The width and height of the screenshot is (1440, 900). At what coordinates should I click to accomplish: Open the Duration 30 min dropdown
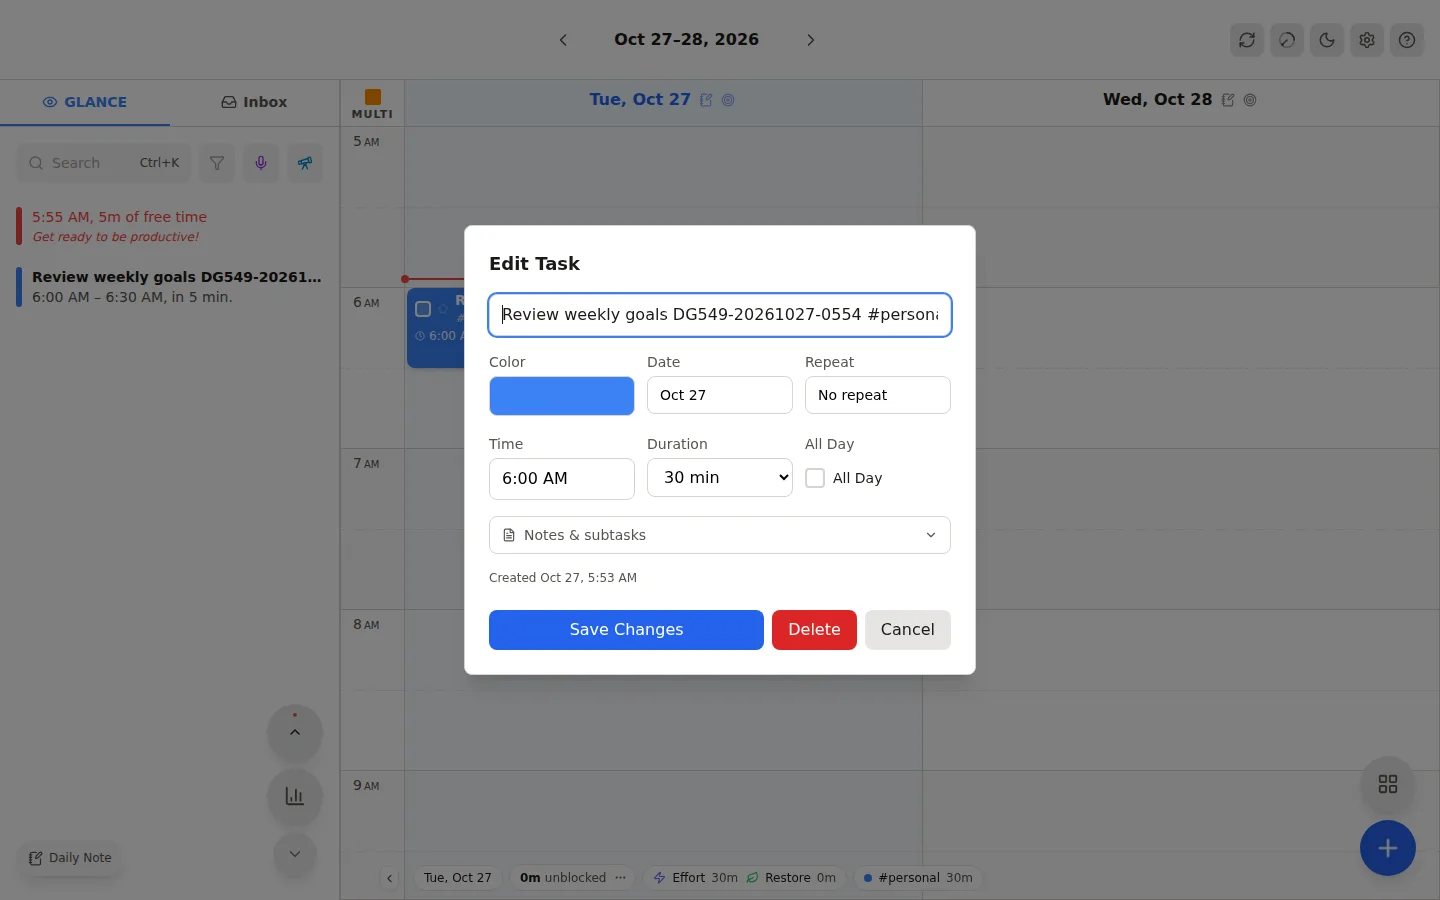pyautogui.click(x=720, y=478)
